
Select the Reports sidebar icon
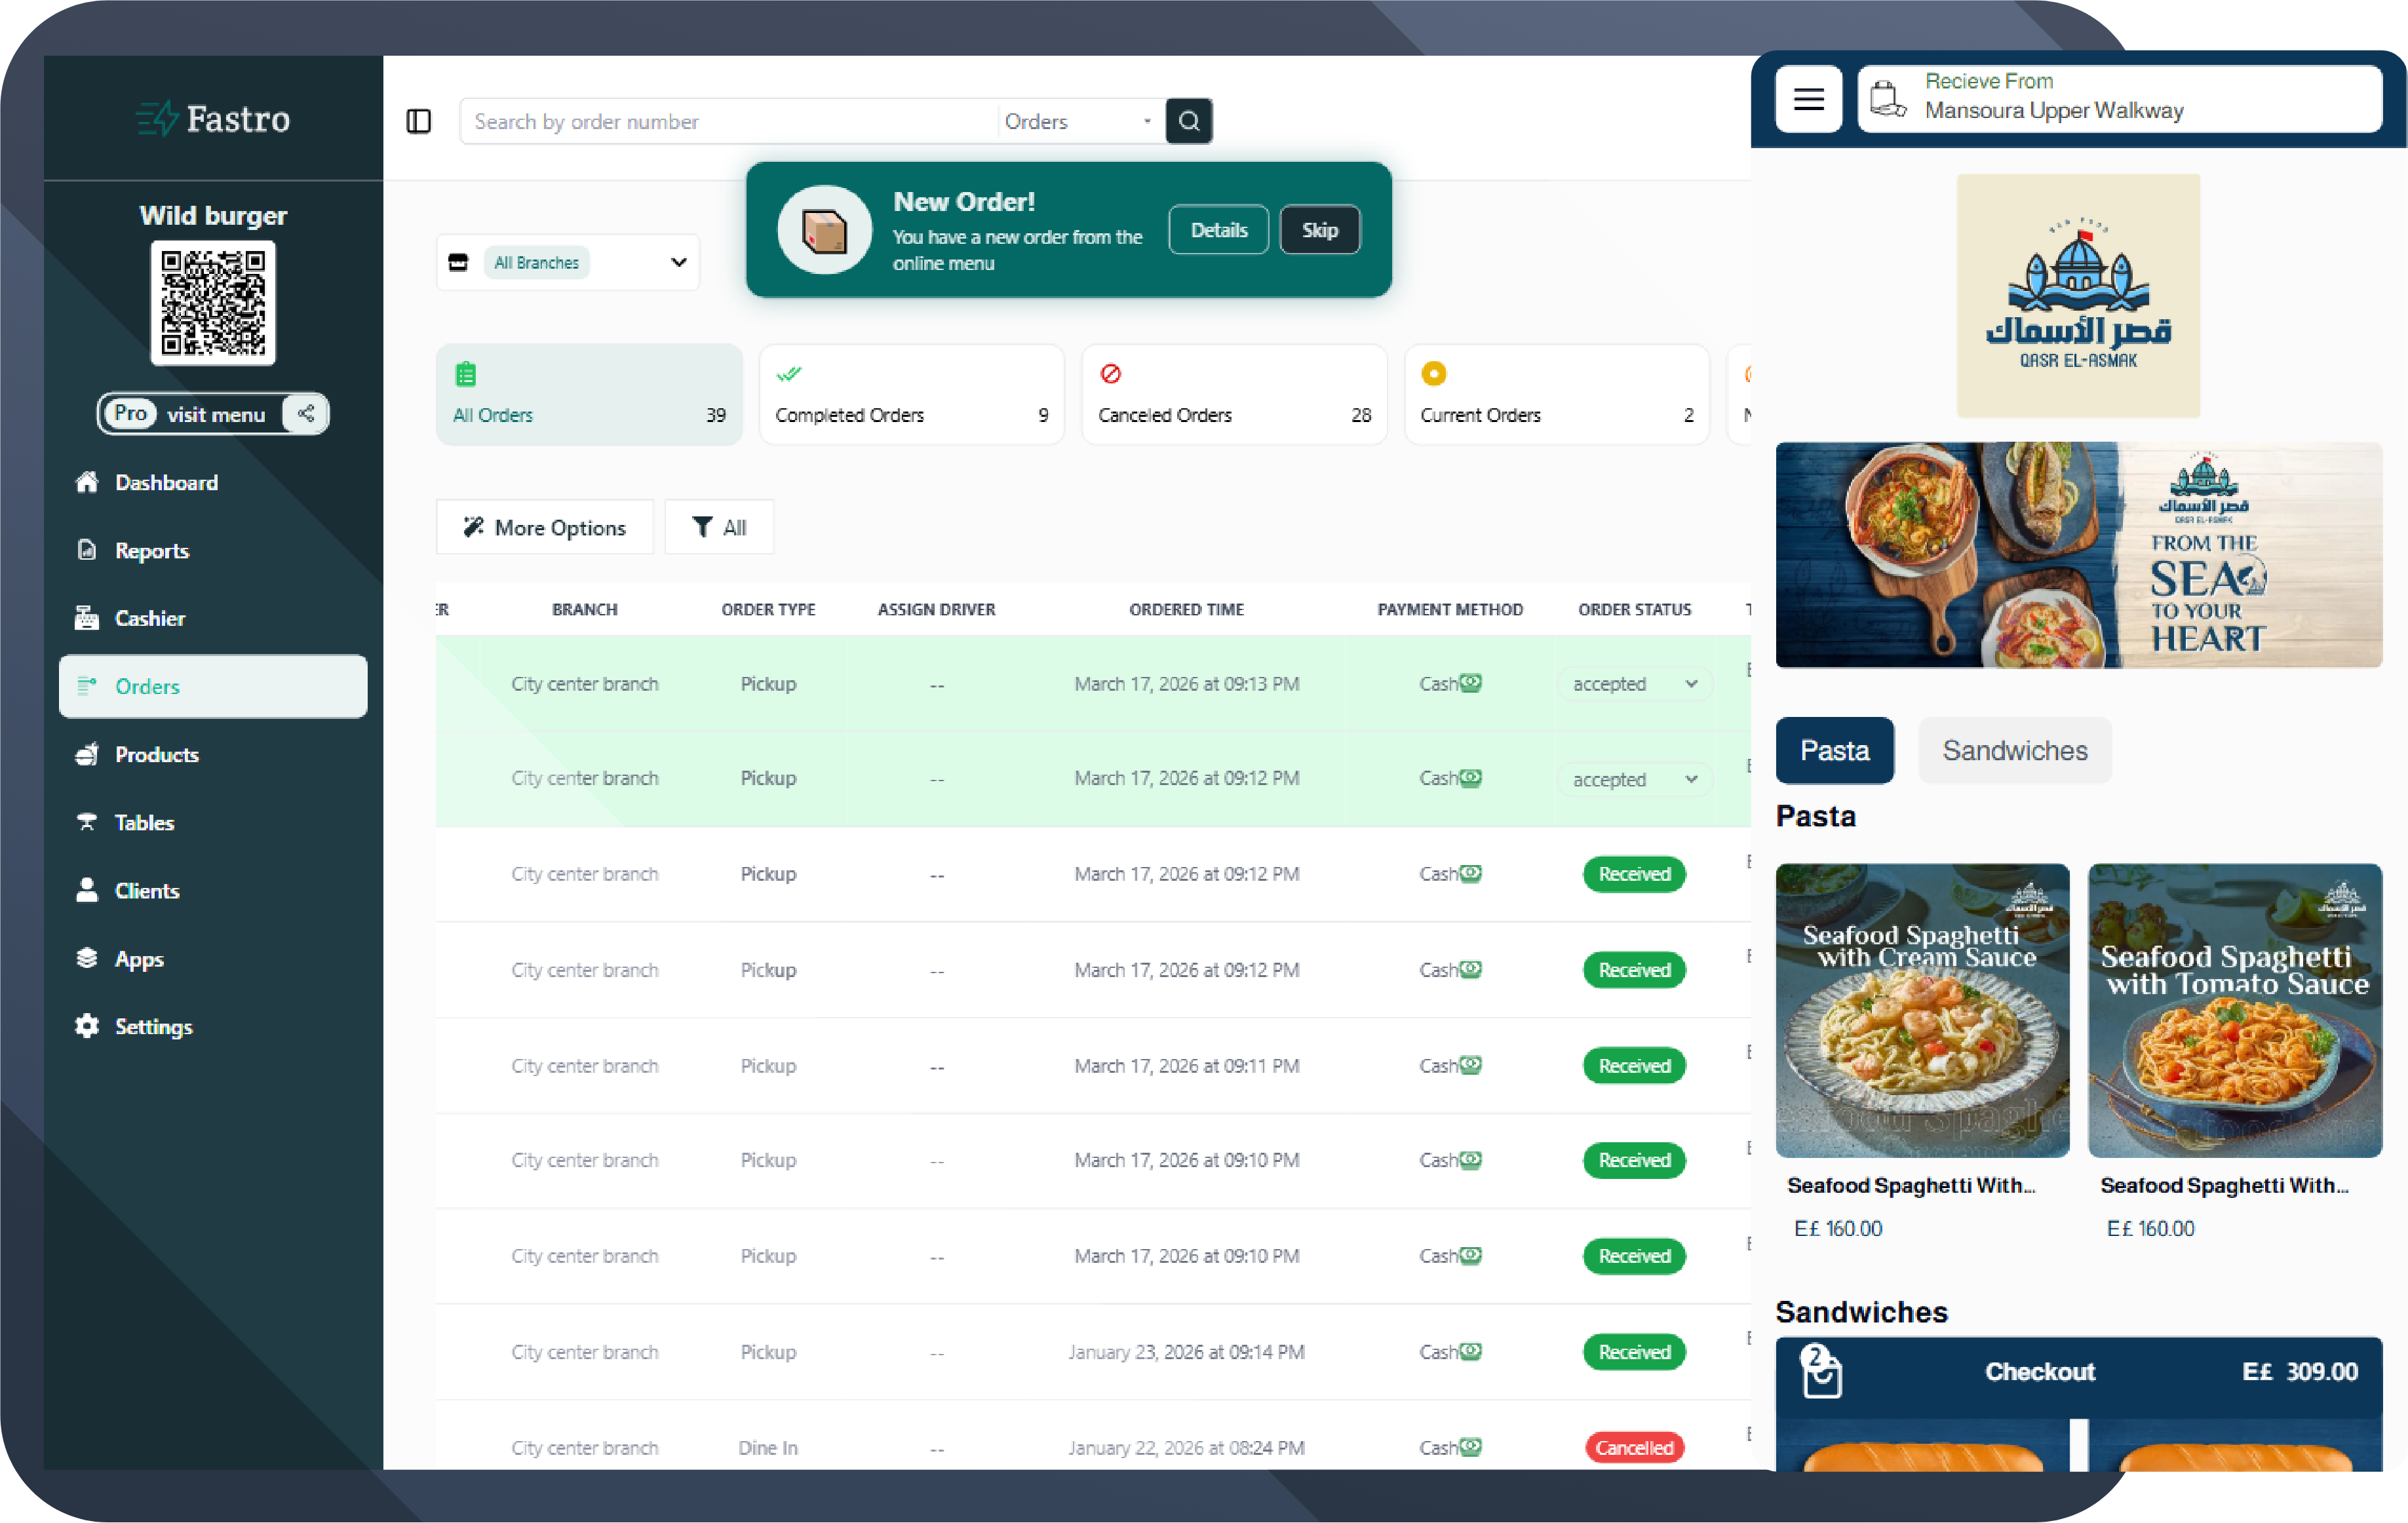[x=87, y=550]
